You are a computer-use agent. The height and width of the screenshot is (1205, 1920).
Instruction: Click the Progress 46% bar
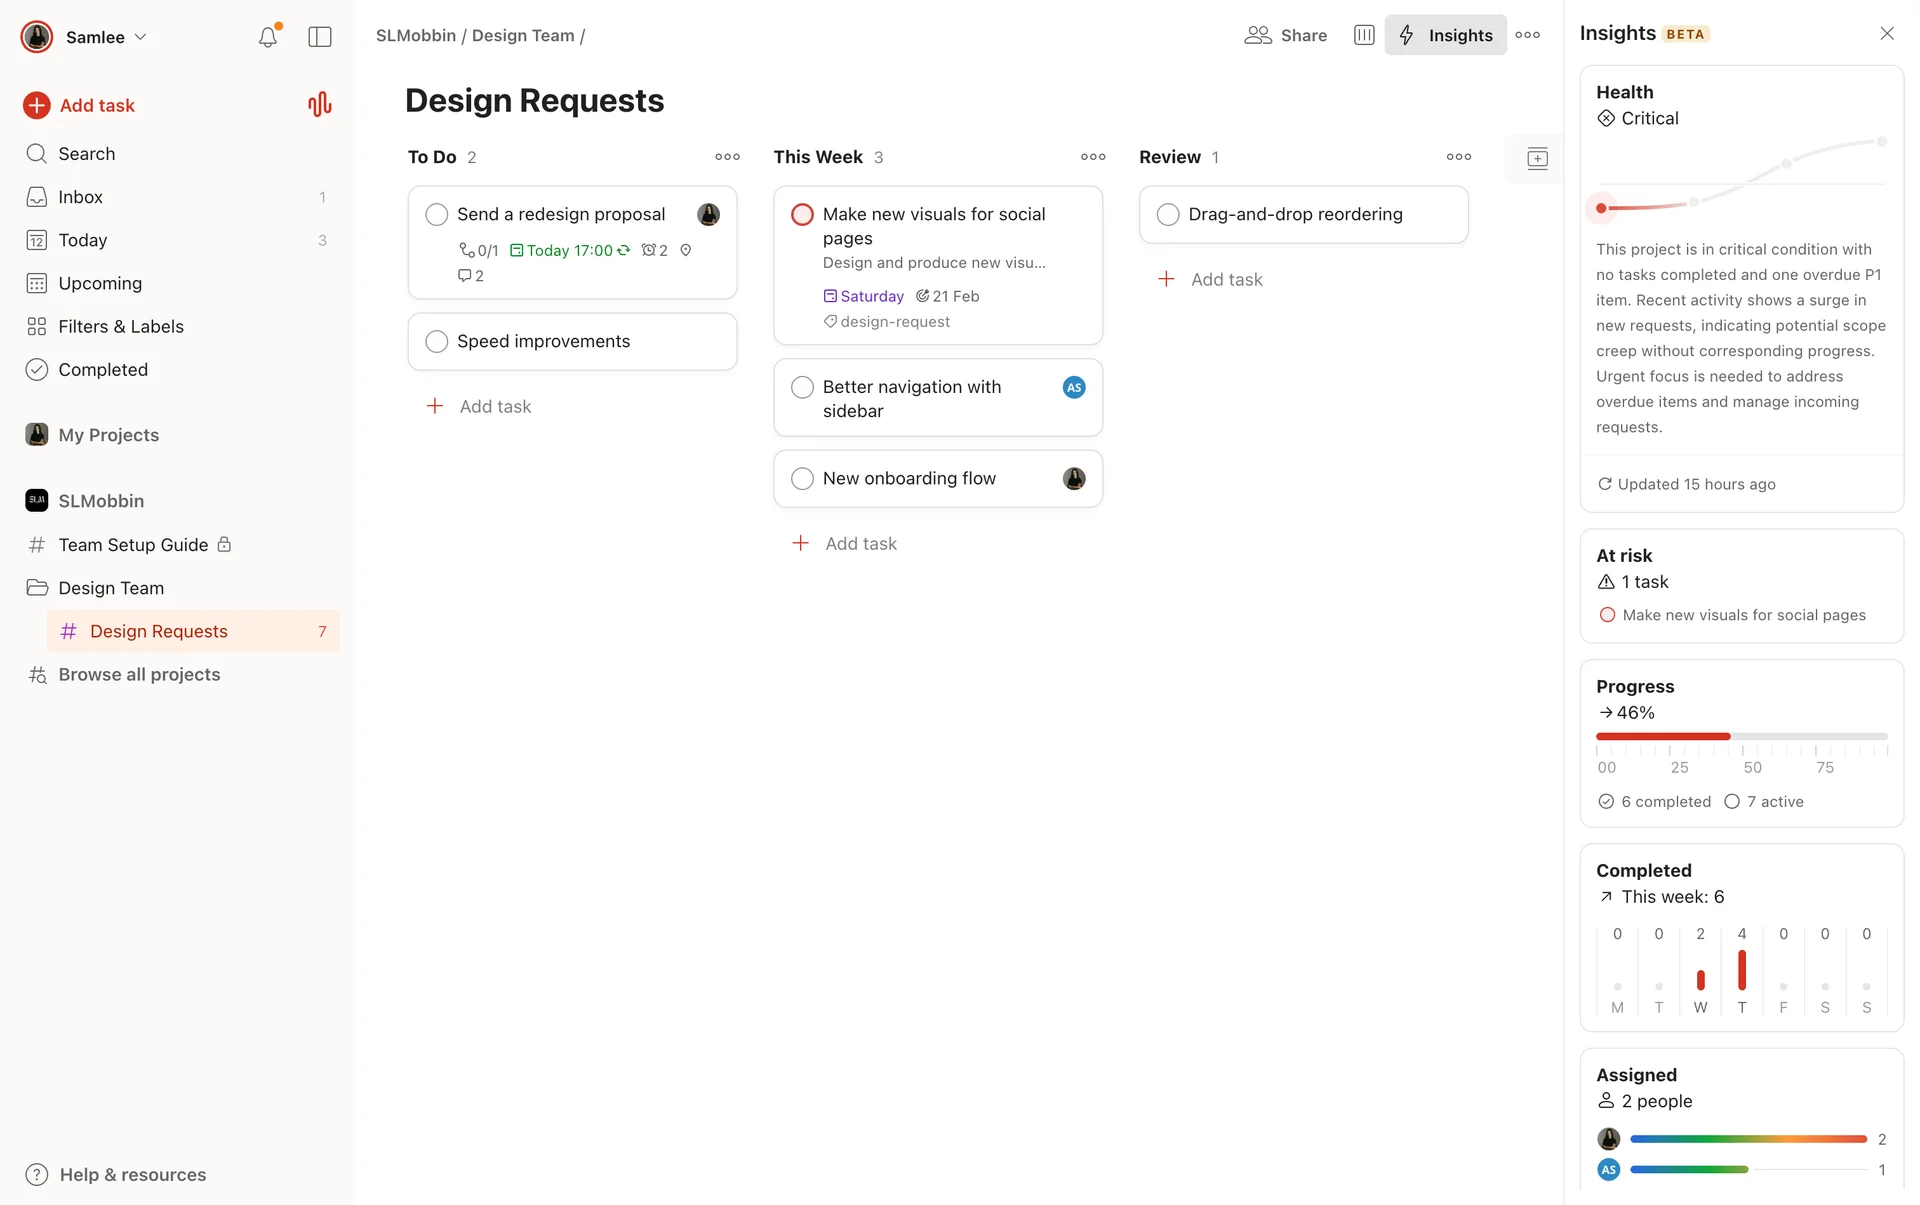pos(1741,737)
